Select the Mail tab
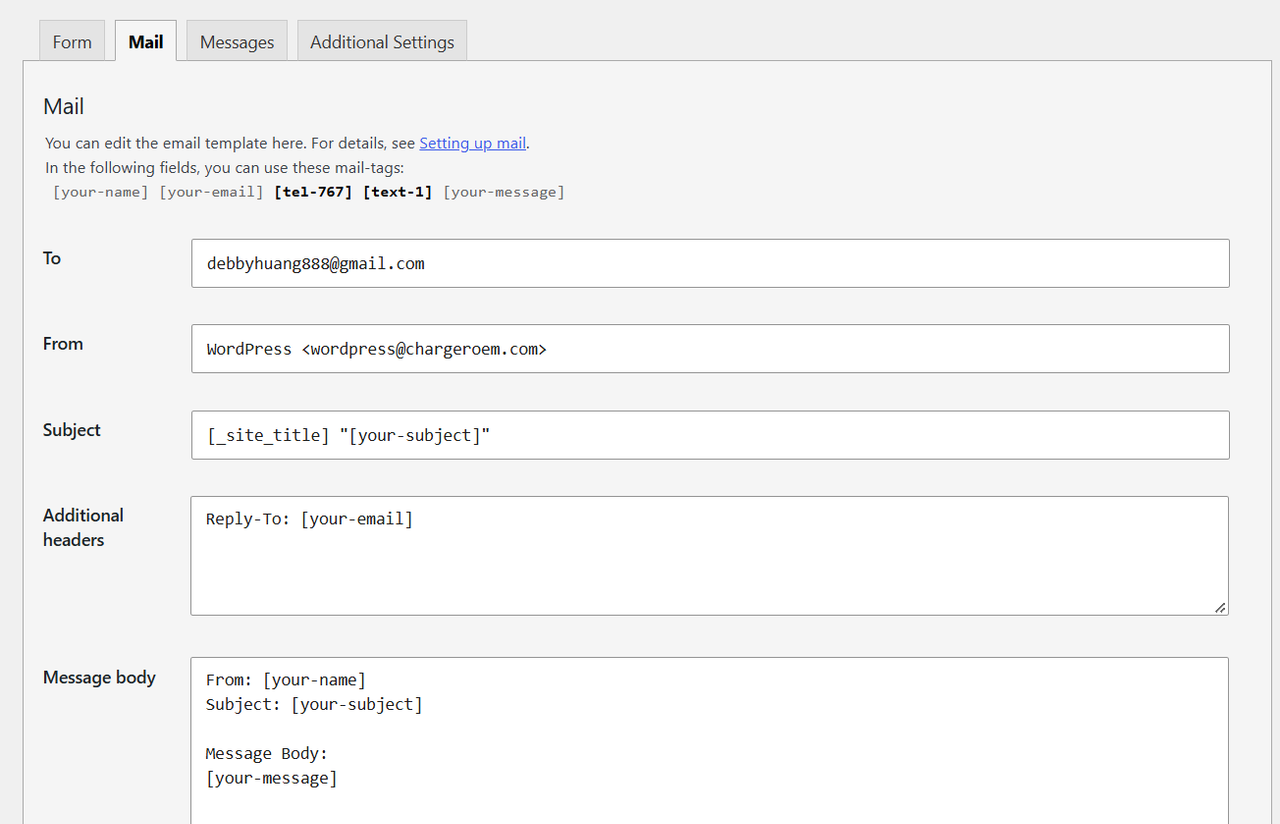The image size is (1280, 824). click(146, 42)
